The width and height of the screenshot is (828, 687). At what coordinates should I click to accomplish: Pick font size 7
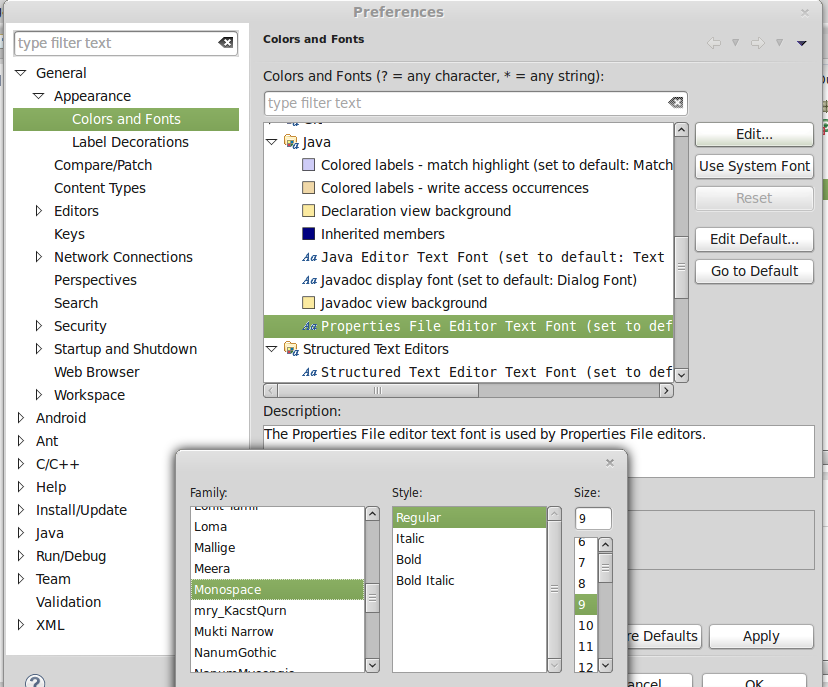tap(586, 563)
